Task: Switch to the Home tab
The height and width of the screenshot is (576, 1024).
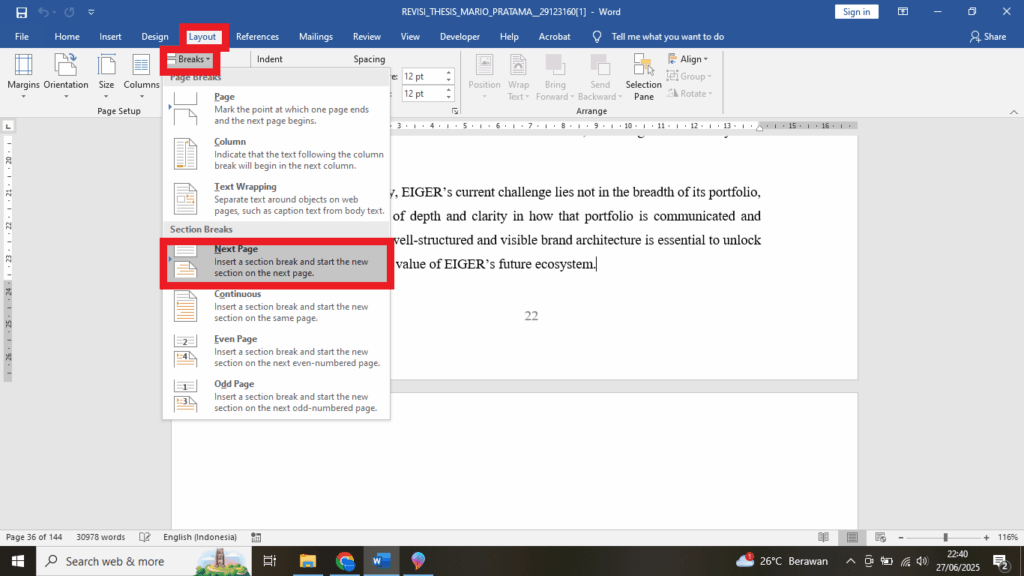Action: pyautogui.click(x=67, y=37)
